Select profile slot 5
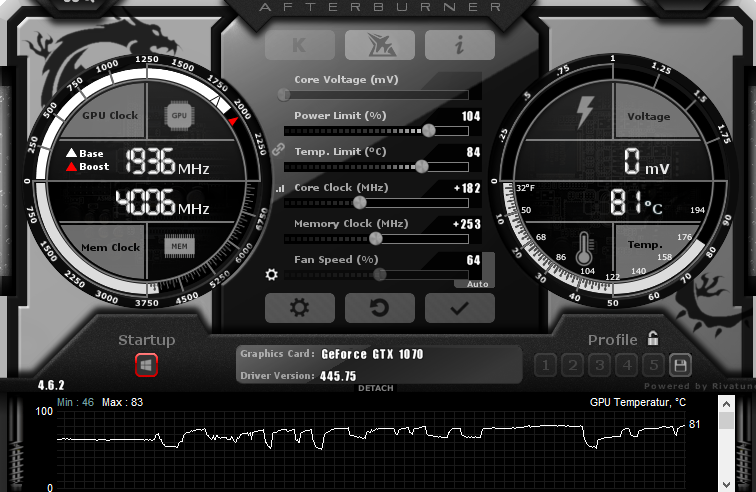 point(653,365)
